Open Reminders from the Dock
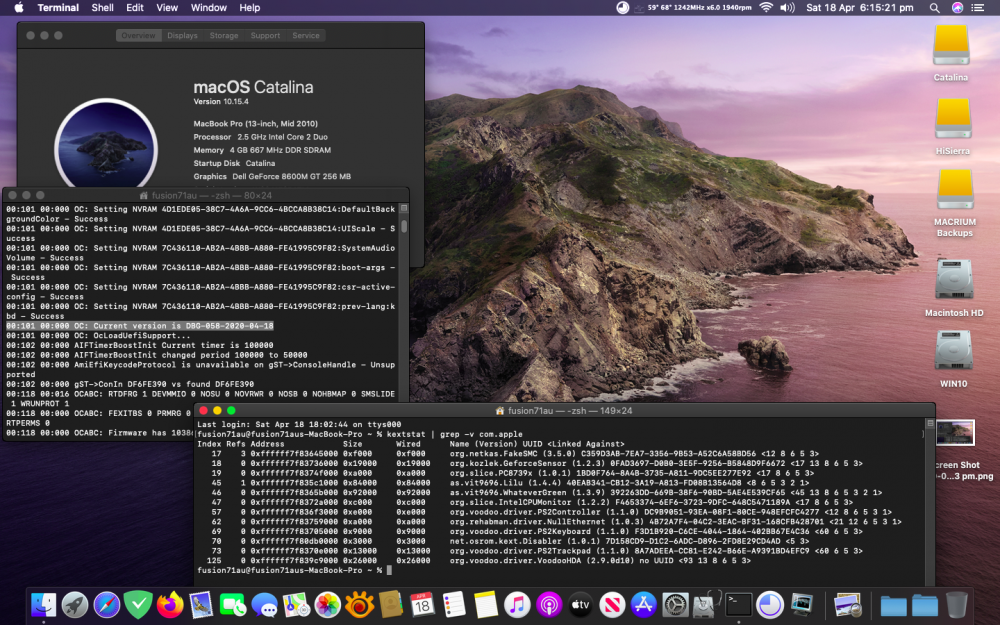The height and width of the screenshot is (625, 1000). tap(454, 605)
